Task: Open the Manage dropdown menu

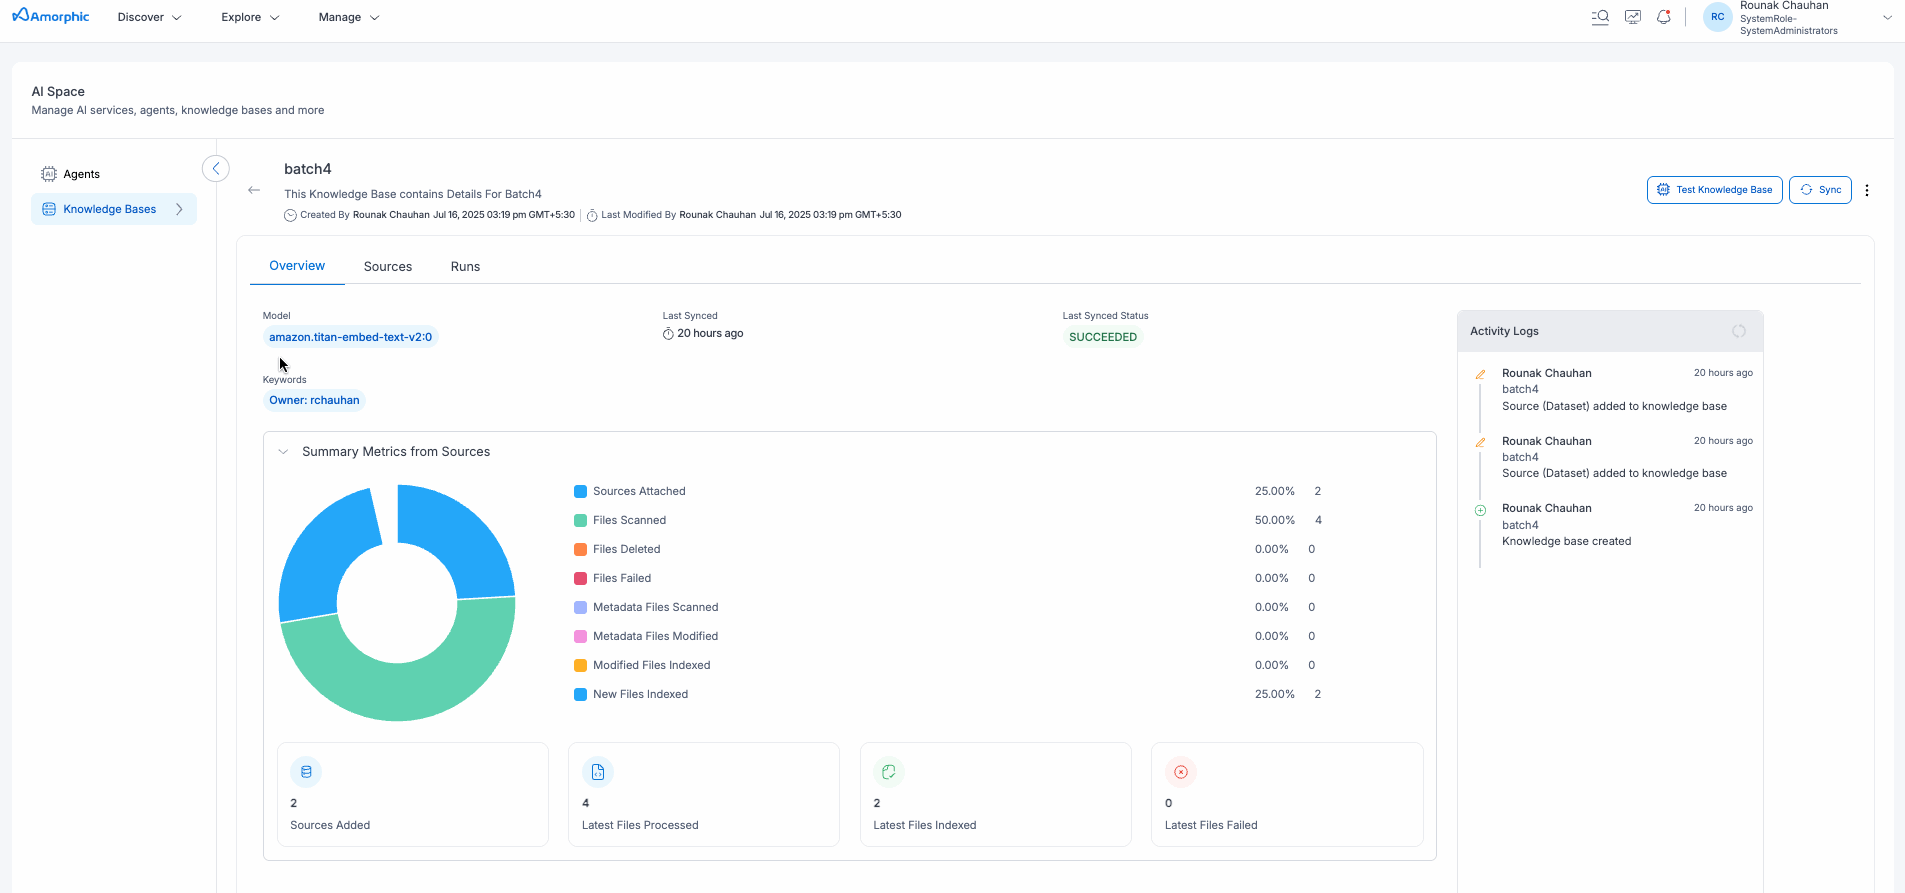Action: tap(349, 17)
